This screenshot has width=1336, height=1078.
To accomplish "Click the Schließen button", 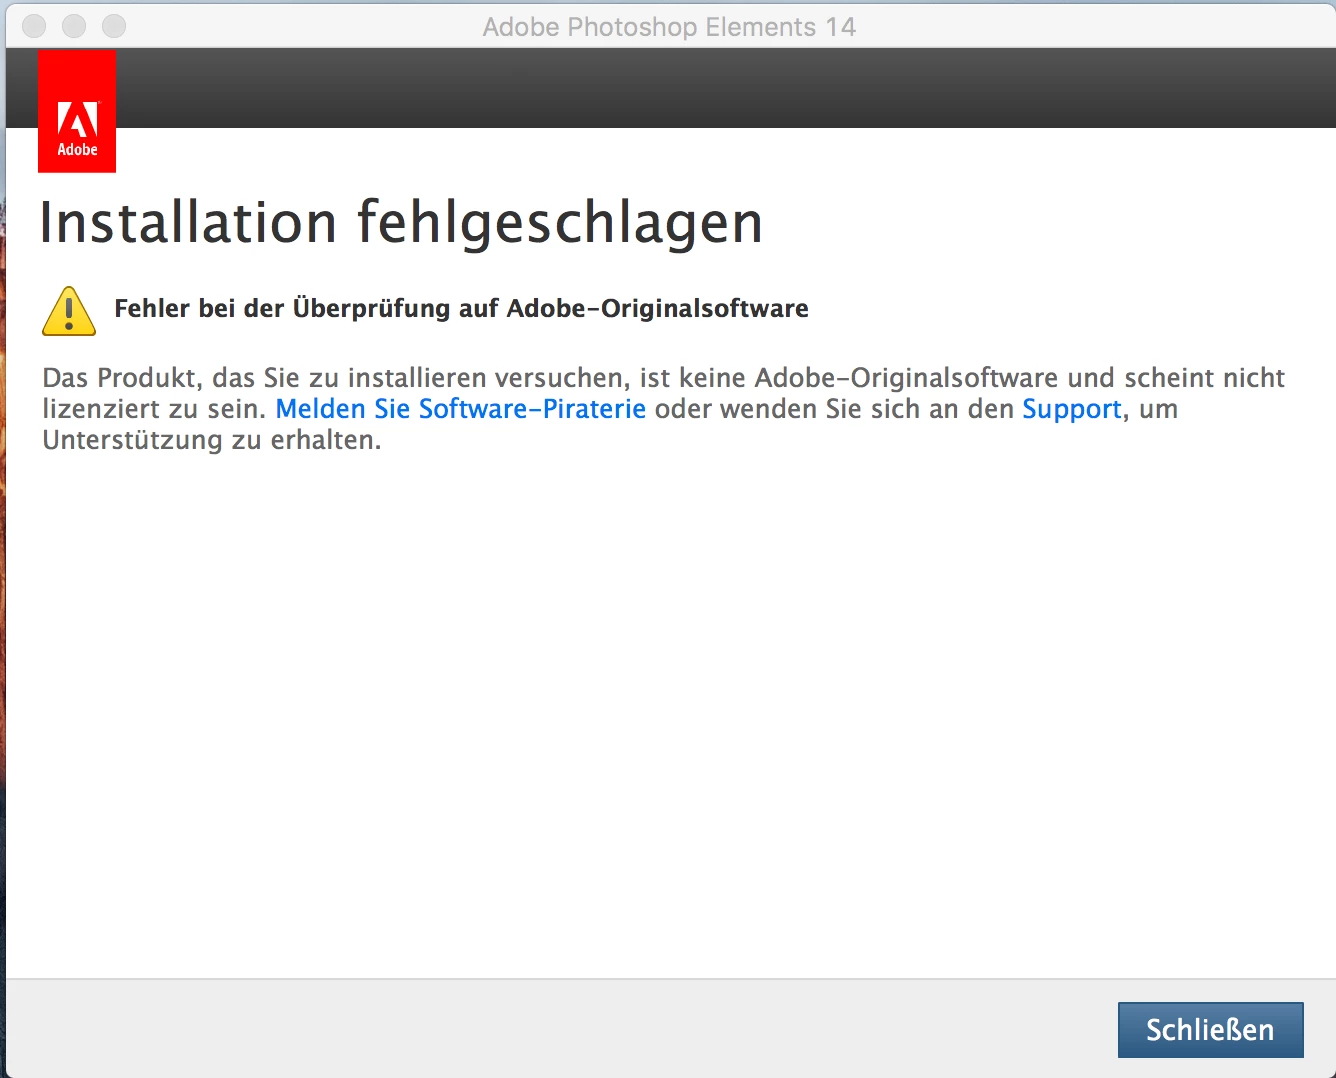I will (1210, 1029).
